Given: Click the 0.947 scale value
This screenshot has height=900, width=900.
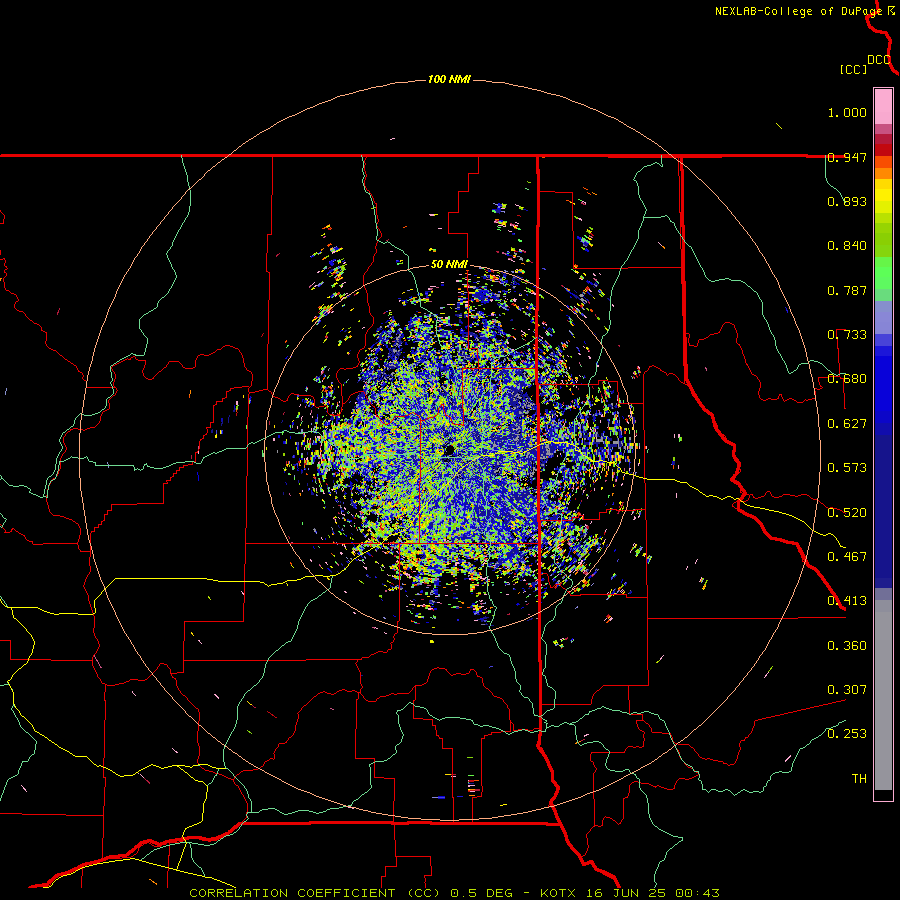Looking at the screenshot, I should click(847, 157).
